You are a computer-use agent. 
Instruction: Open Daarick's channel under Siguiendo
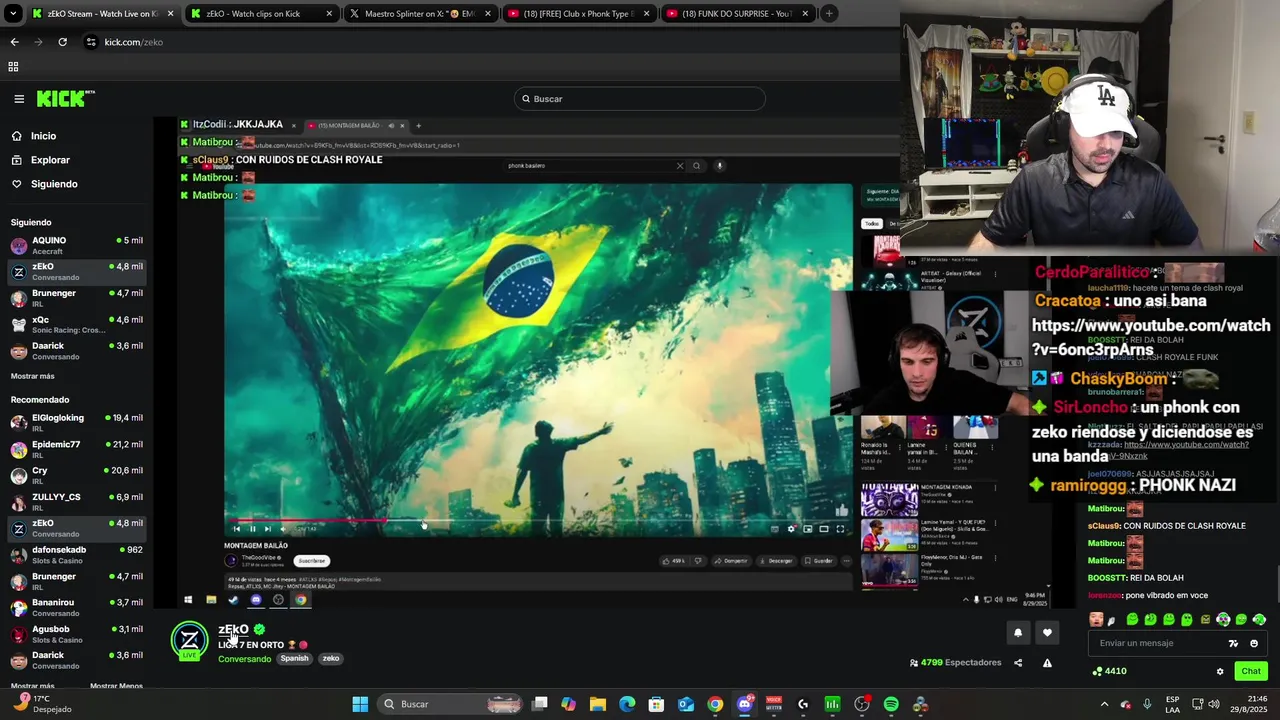click(76, 350)
